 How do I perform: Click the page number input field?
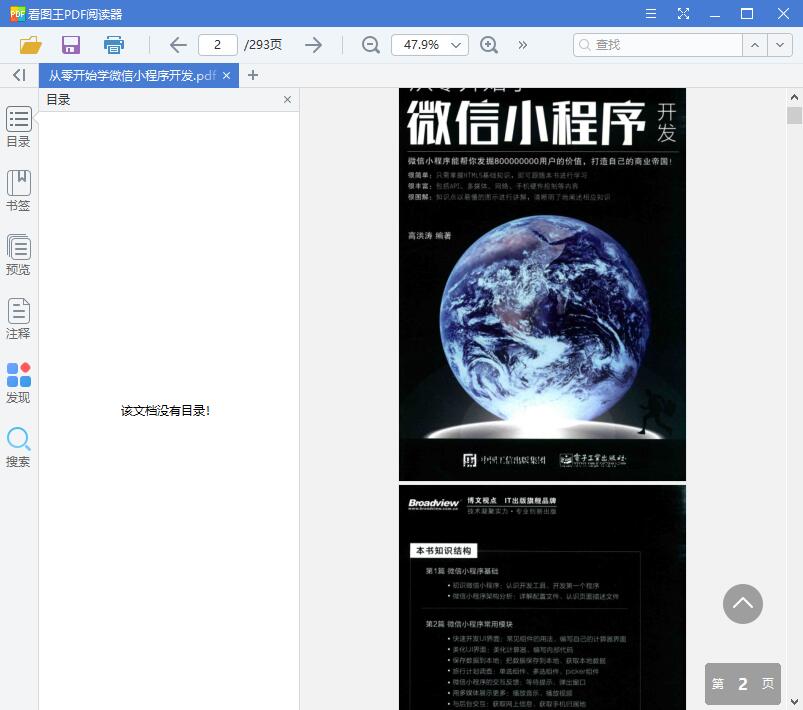(x=218, y=45)
